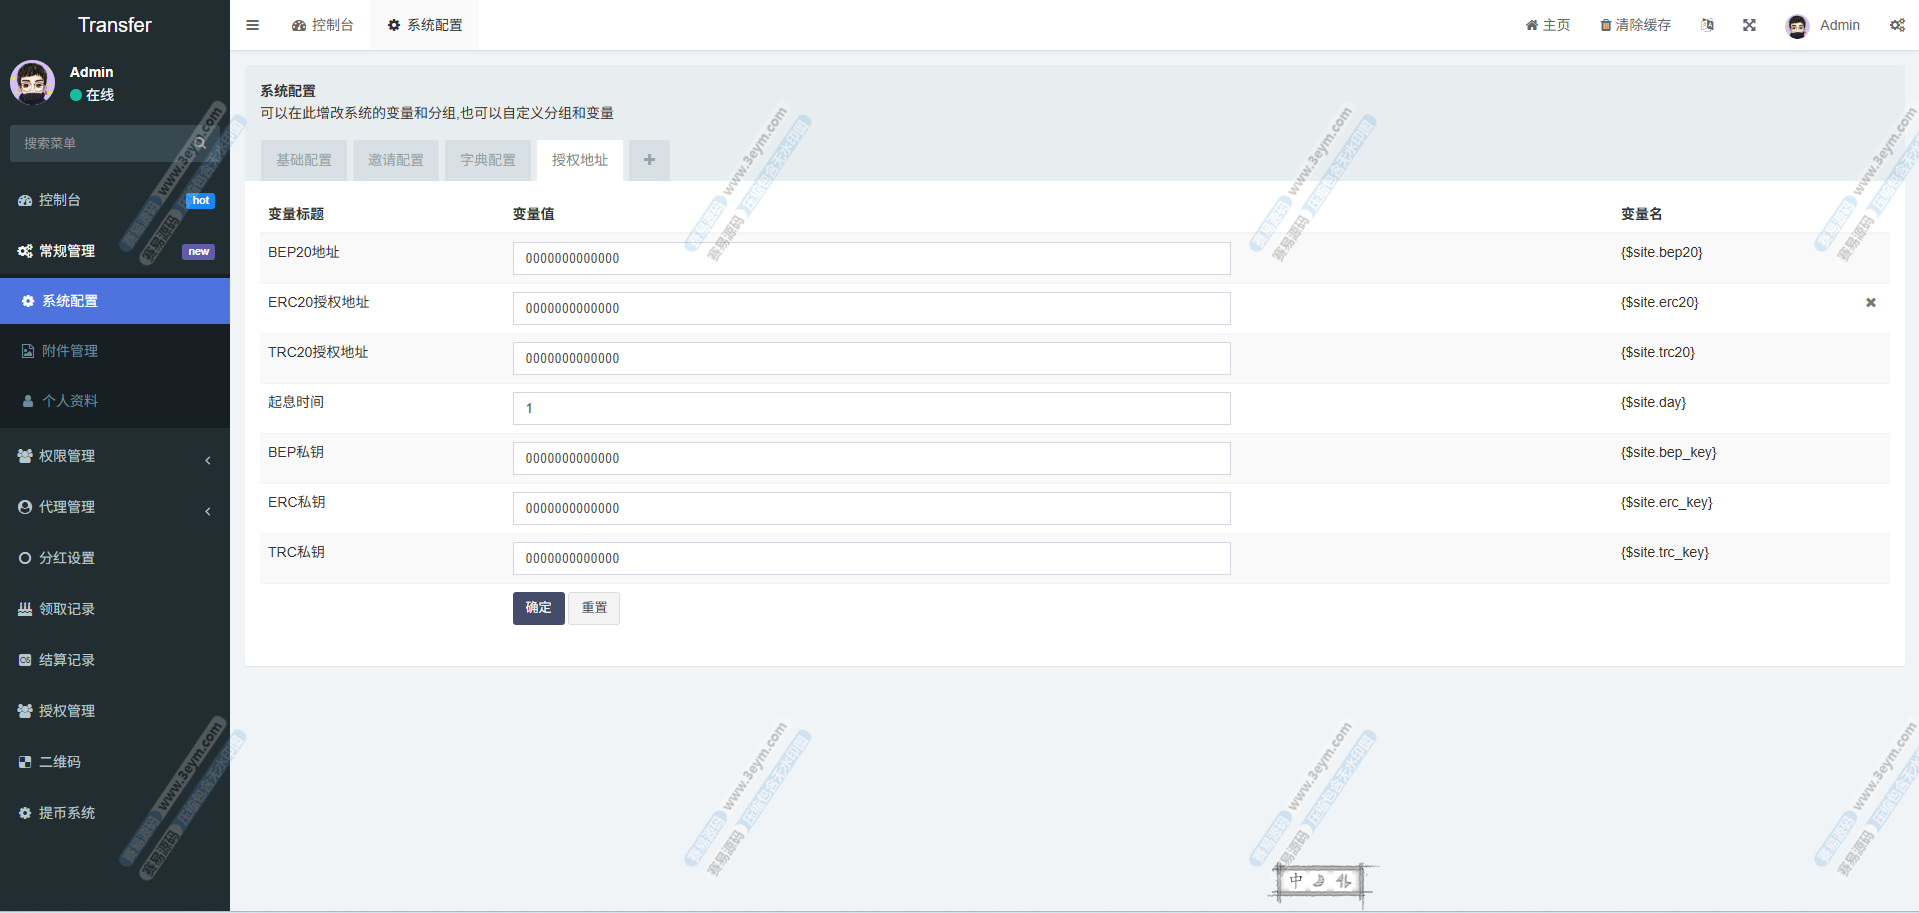Expand the 代理管理 sidebar menu
Screen dimensions: 1919x913
tap(114, 507)
